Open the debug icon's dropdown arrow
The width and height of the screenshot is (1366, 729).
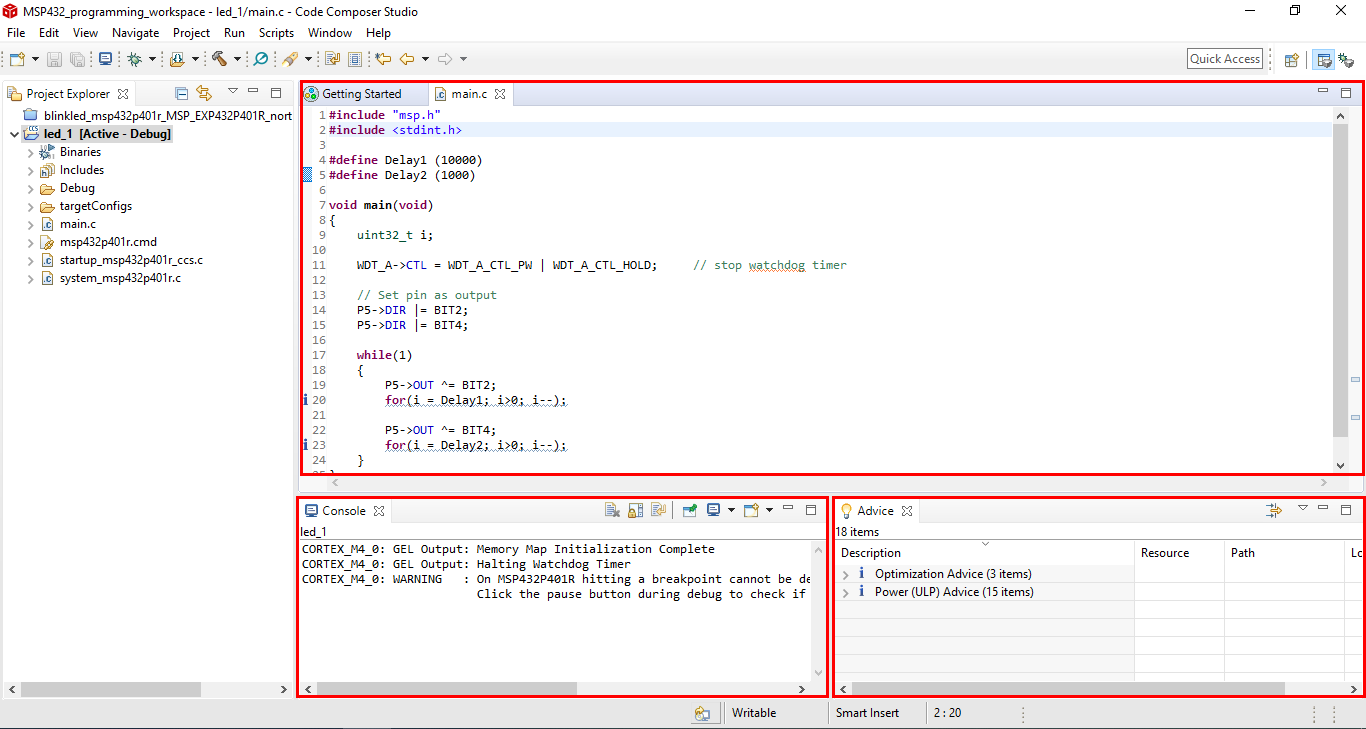coord(150,58)
